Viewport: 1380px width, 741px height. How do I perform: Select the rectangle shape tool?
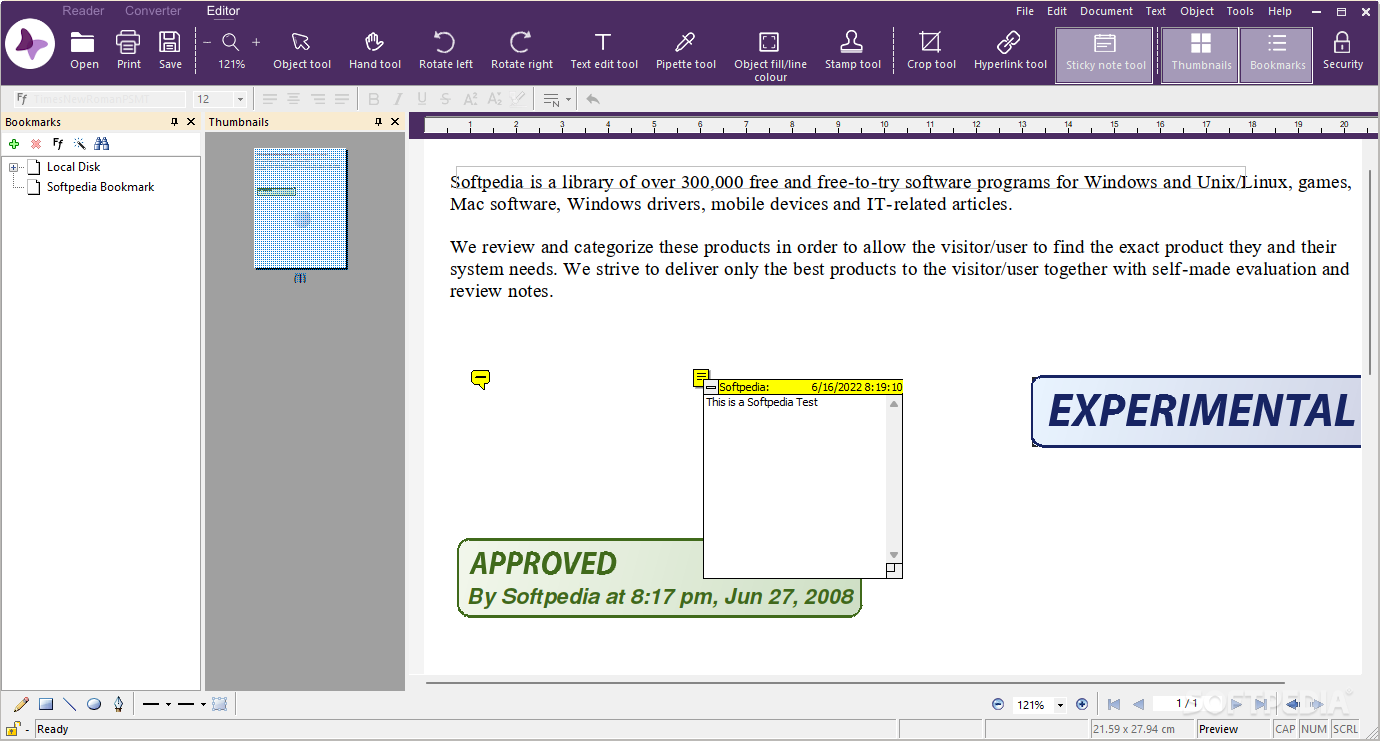tap(46, 704)
